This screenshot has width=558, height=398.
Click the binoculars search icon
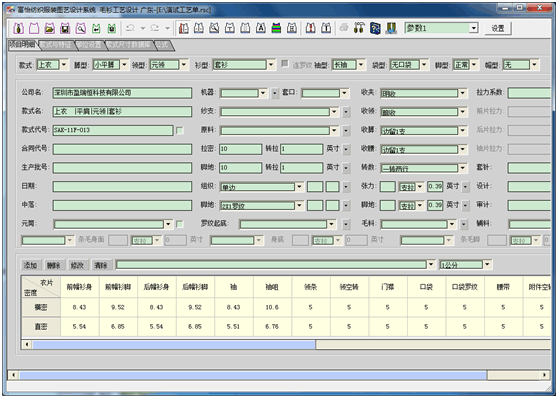359,28
